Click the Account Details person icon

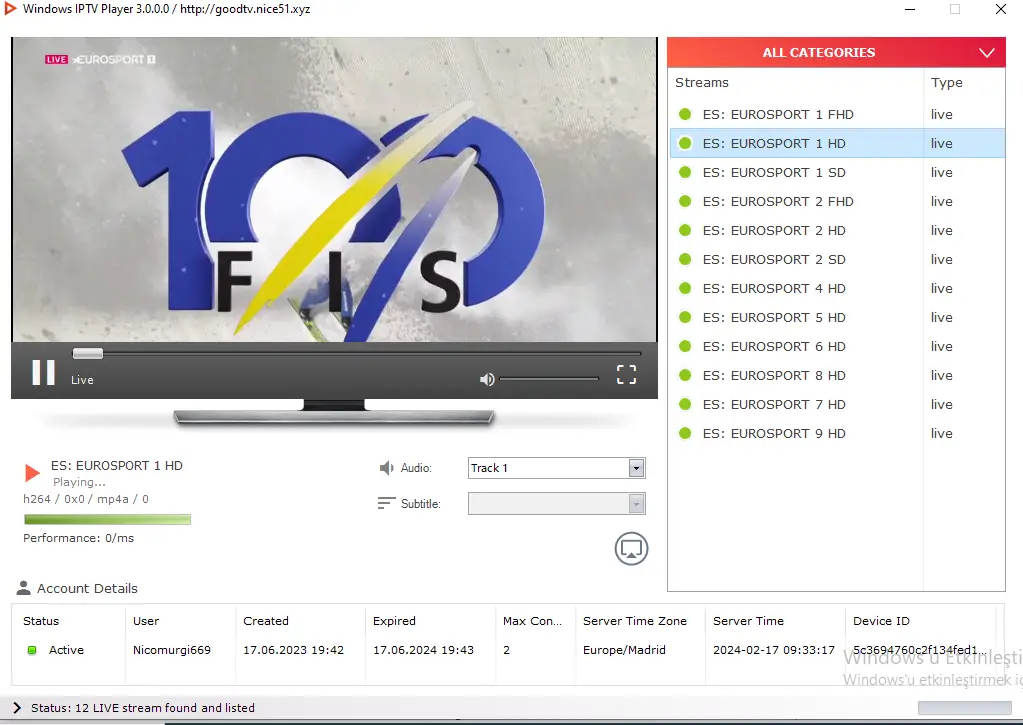point(23,588)
